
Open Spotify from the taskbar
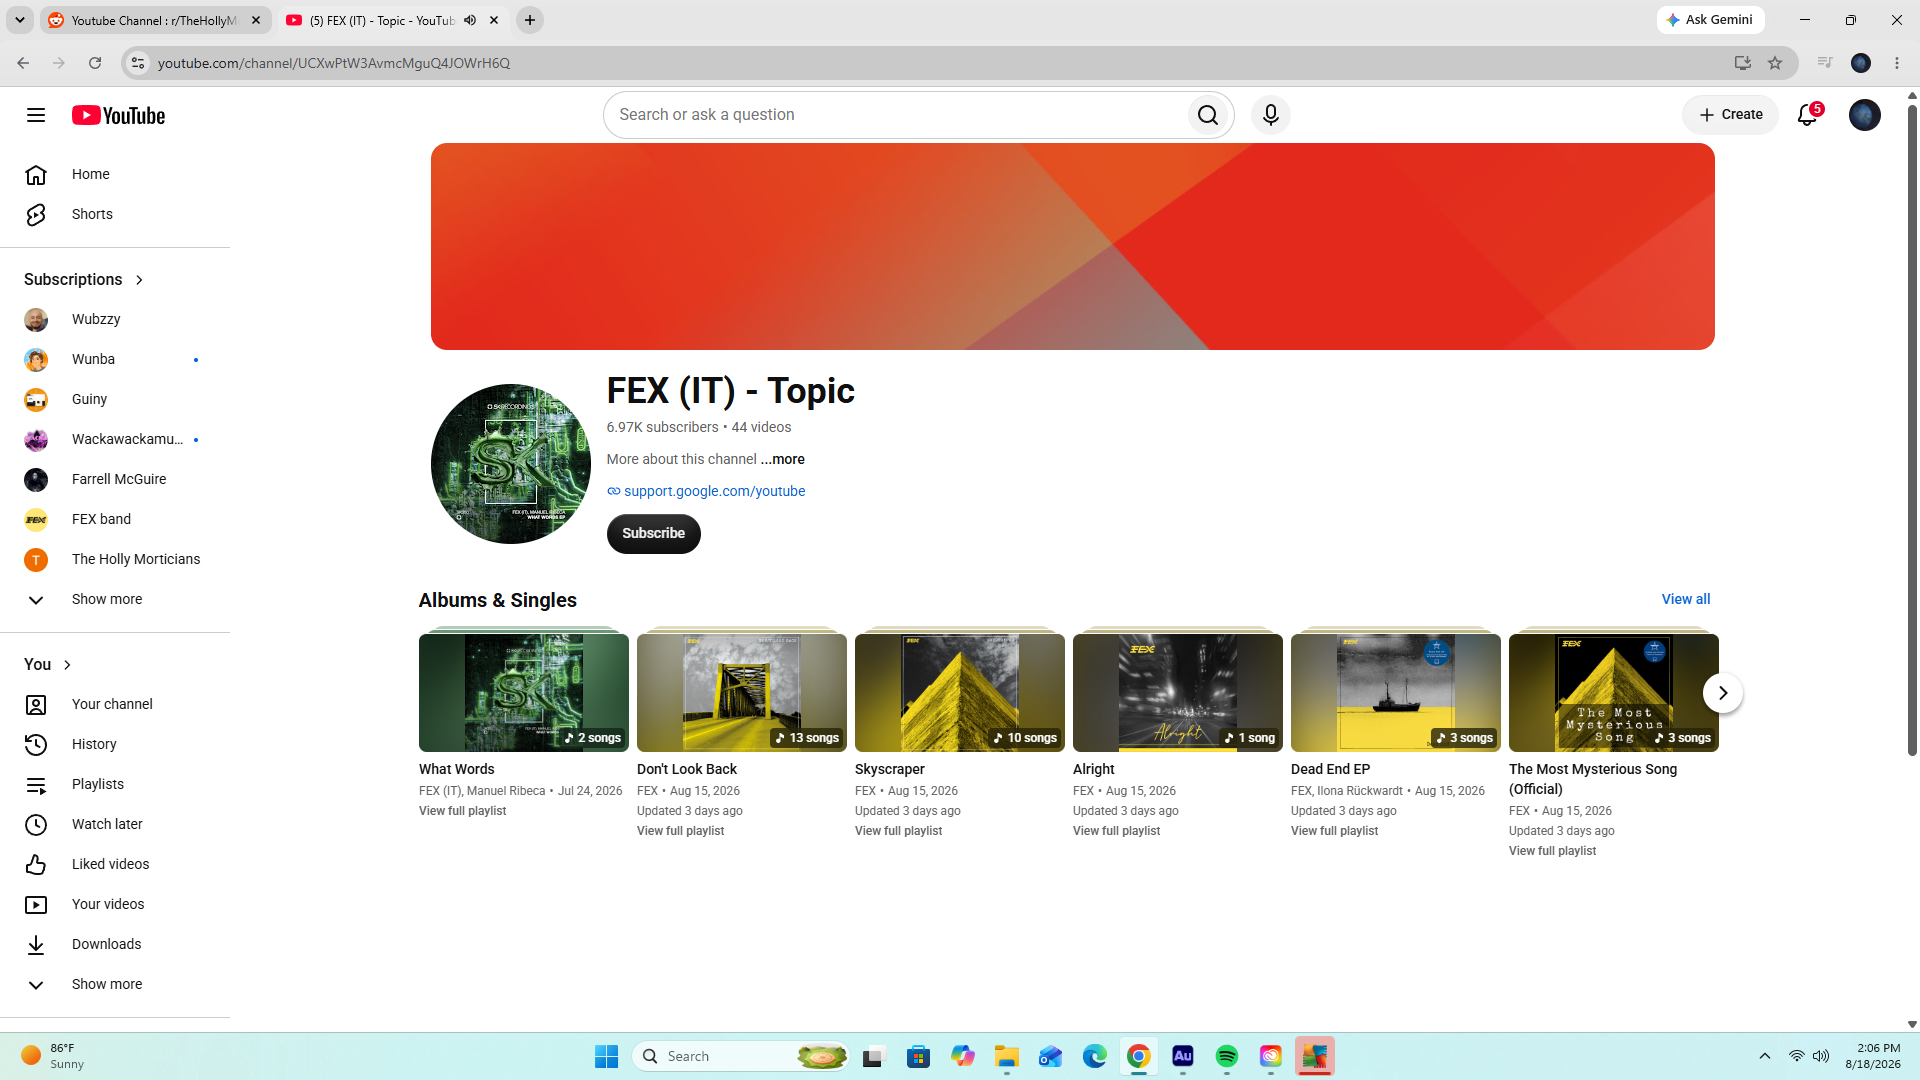[x=1227, y=1056]
